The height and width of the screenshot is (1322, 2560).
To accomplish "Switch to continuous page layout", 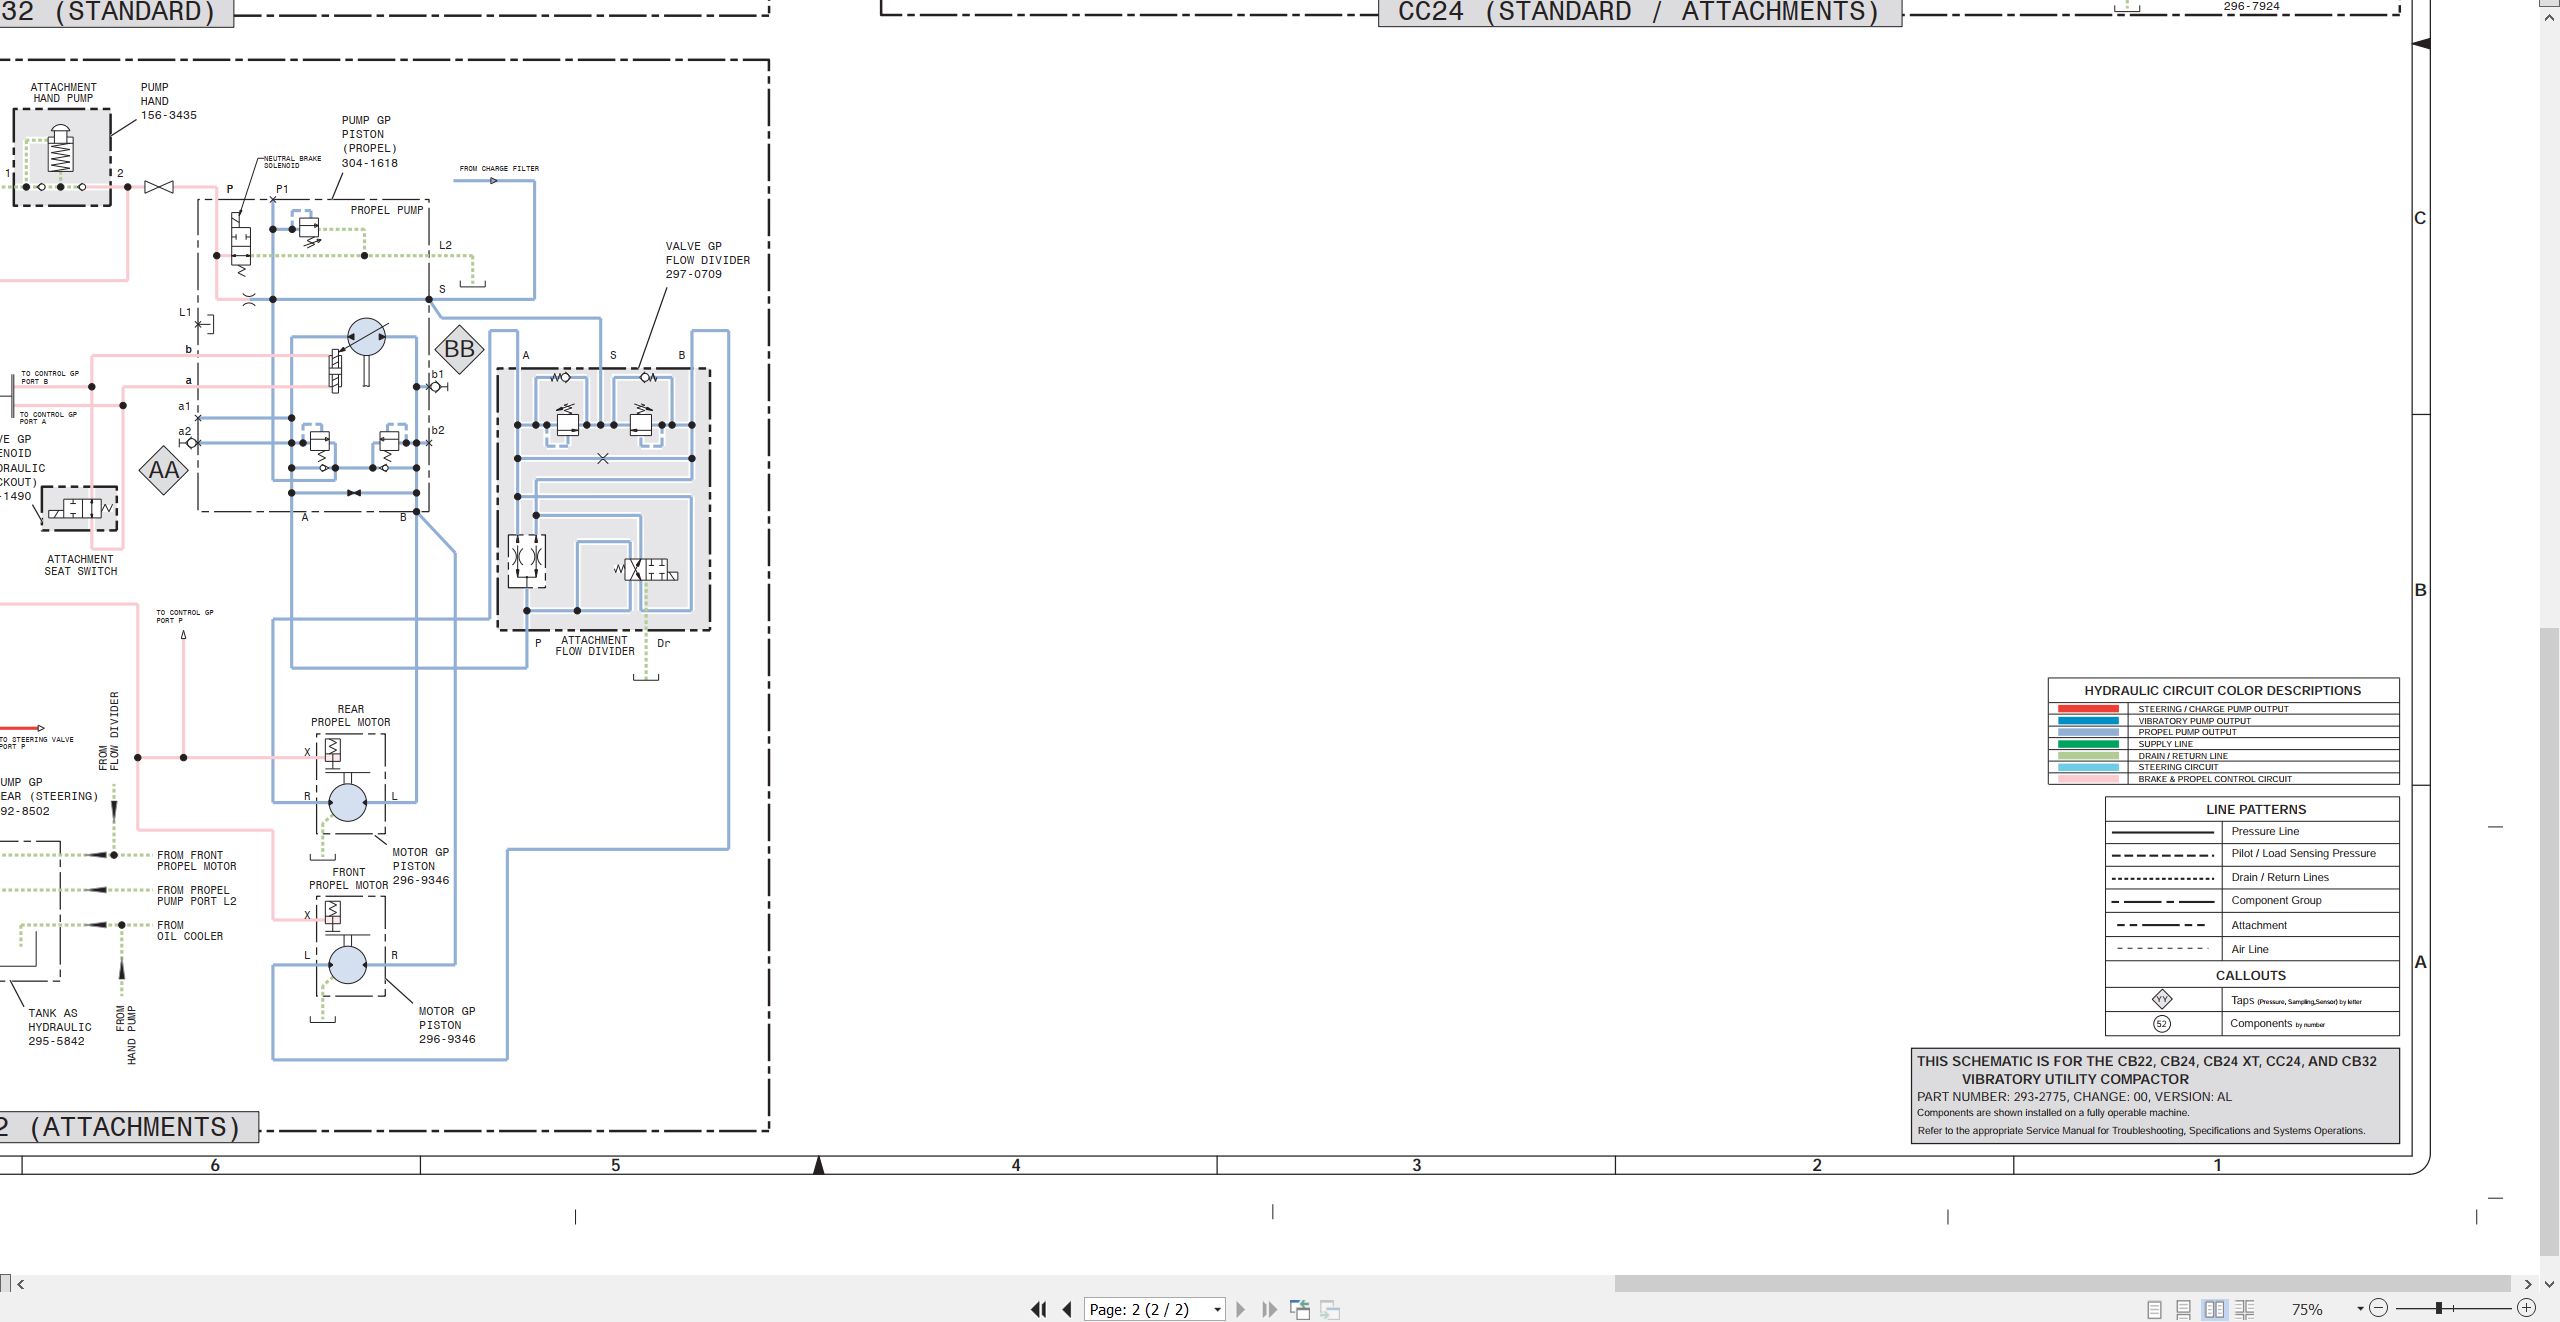I will (x=2184, y=1309).
